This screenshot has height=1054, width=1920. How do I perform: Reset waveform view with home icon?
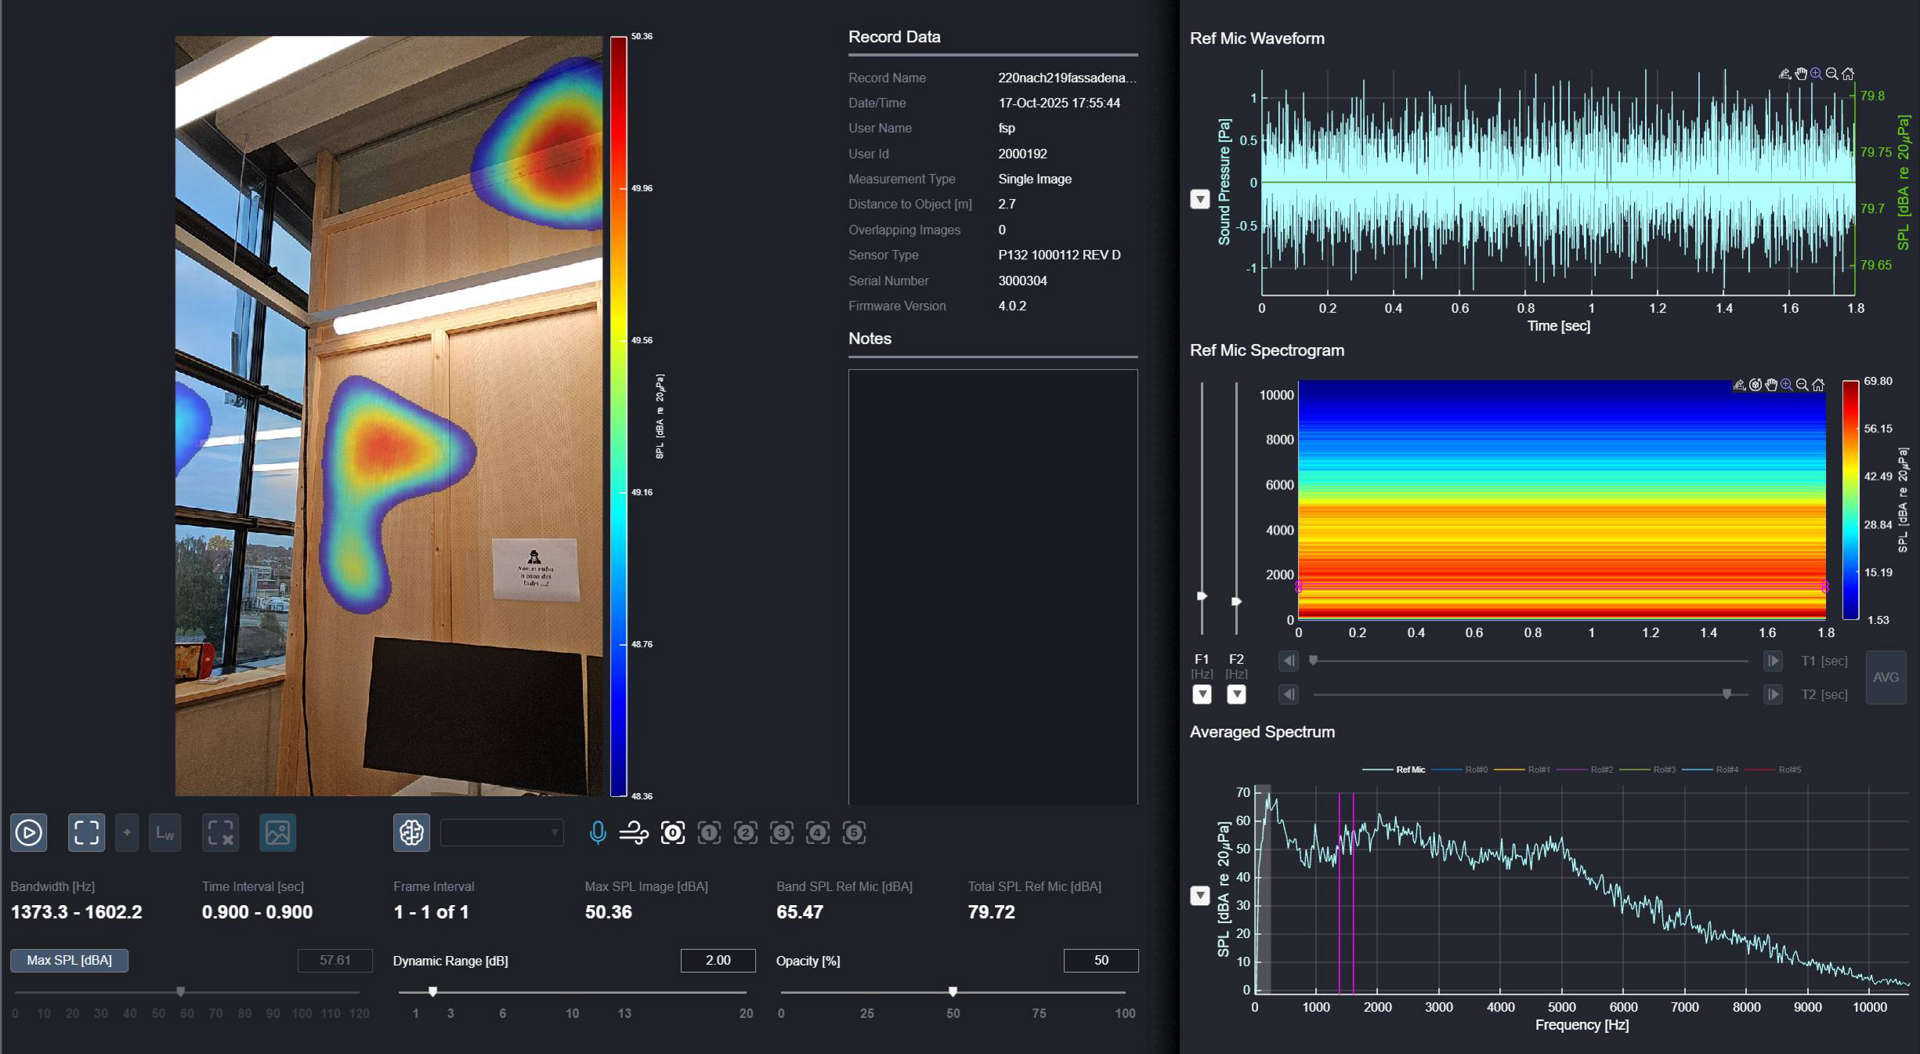coord(1848,74)
